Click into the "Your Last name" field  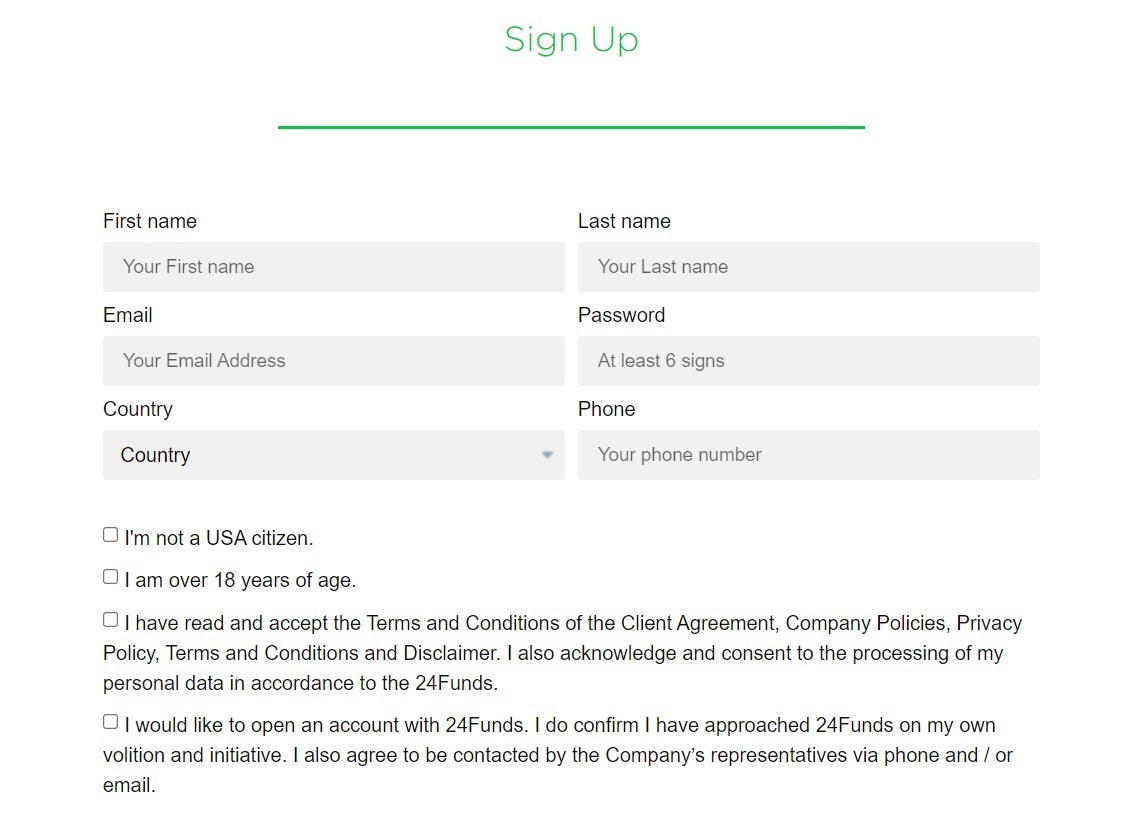pyautogui.click(x=808, y=267)
